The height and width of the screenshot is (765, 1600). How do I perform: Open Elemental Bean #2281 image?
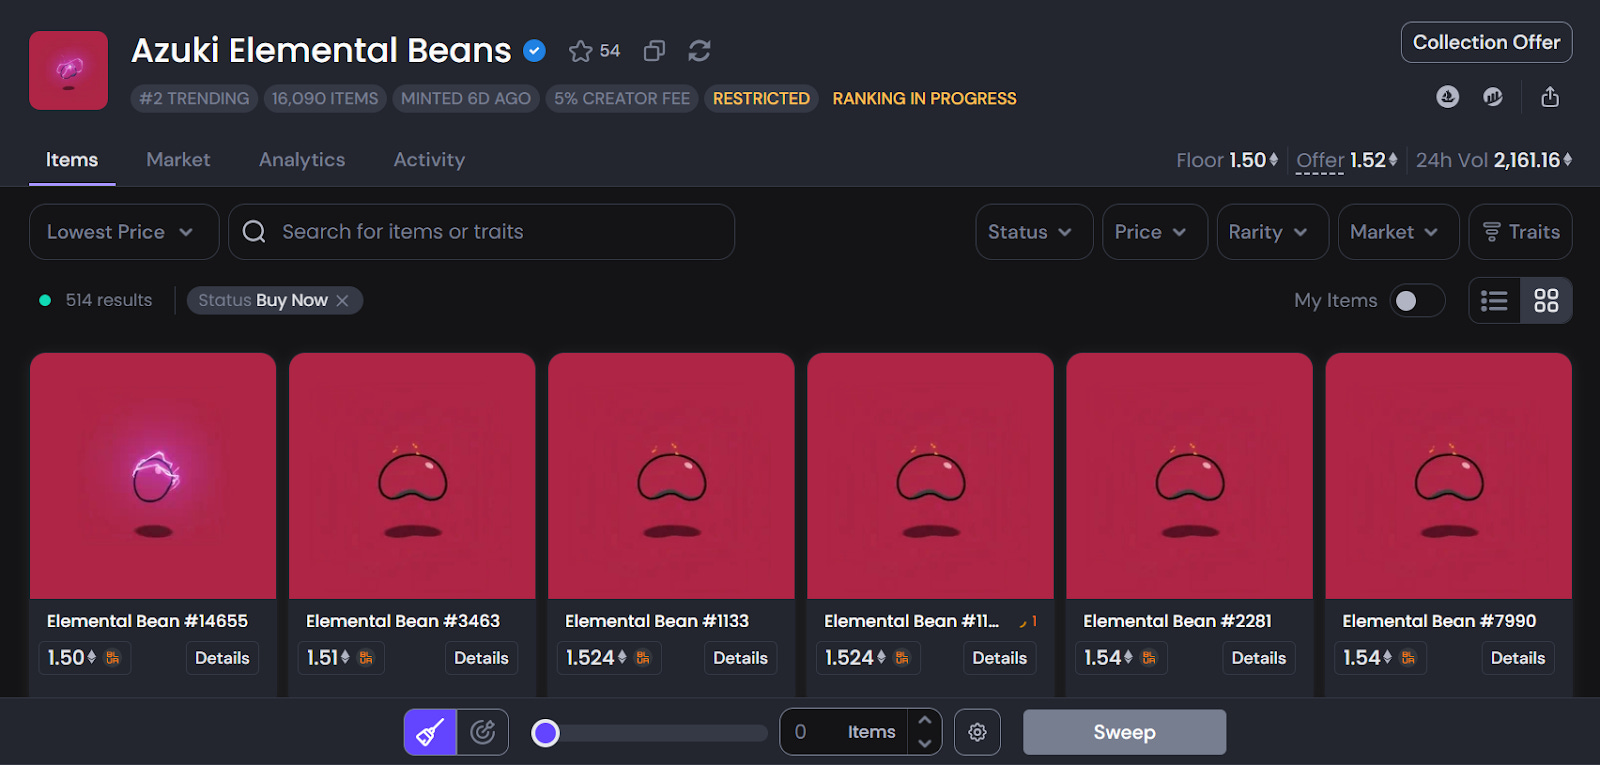[x=1189, y=476]
